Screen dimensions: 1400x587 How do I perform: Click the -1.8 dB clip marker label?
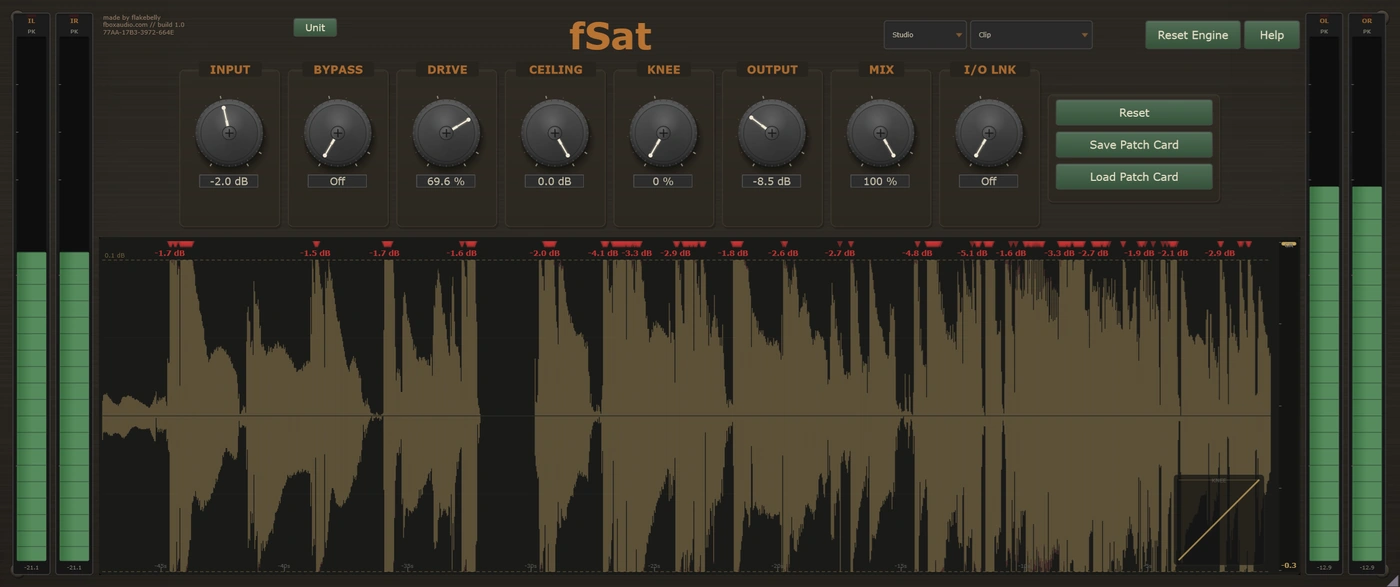coord(733,254)
